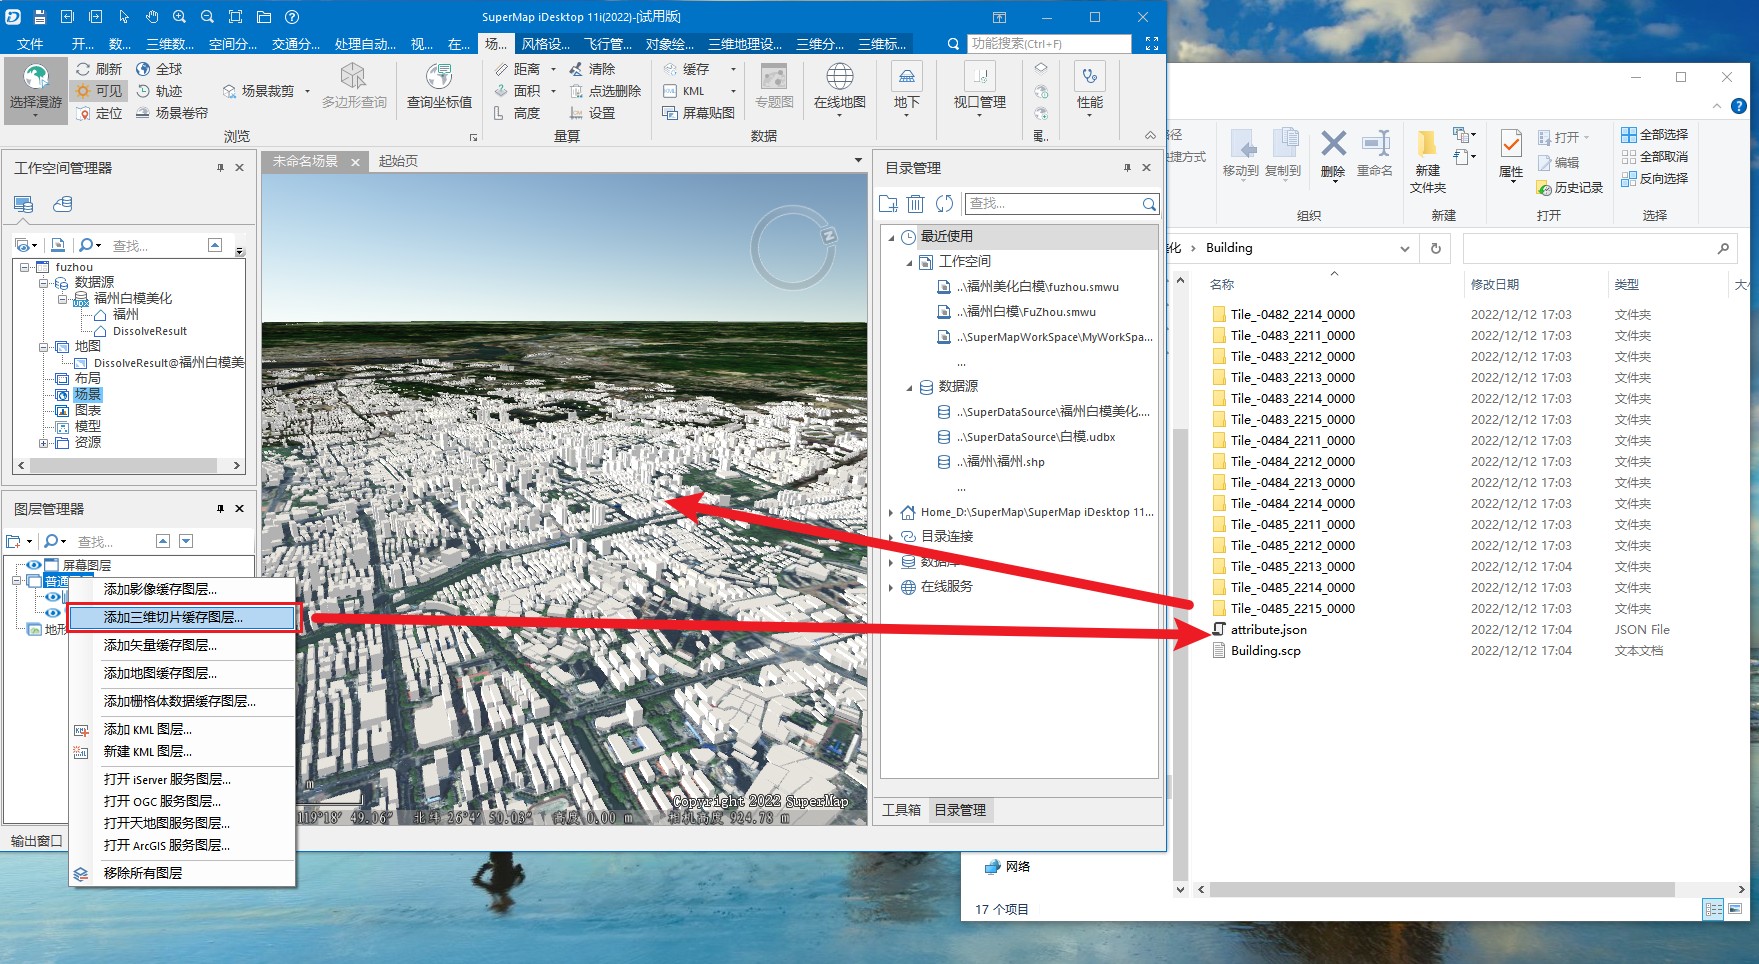The width and height of the screenshot is (1759, 964).
Task: Click the refresh icon in 目录管理 panel
Action: [944, 204]
